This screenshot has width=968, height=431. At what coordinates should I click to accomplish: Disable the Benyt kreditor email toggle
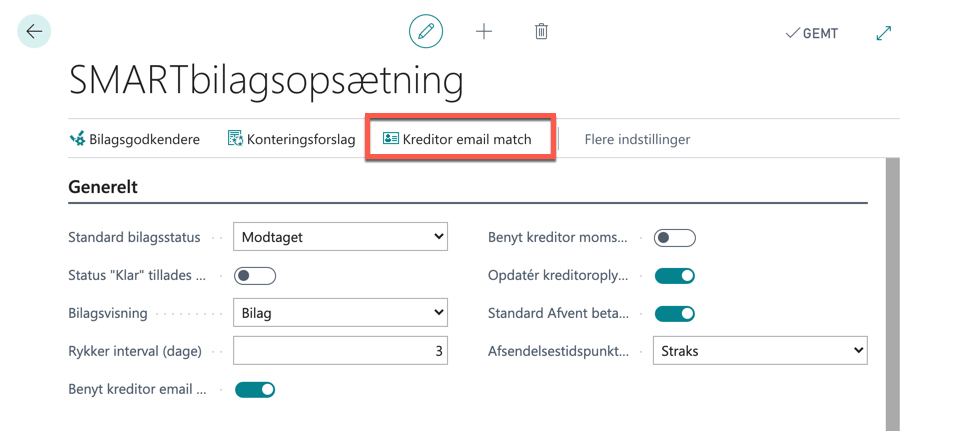coord(255,390)
